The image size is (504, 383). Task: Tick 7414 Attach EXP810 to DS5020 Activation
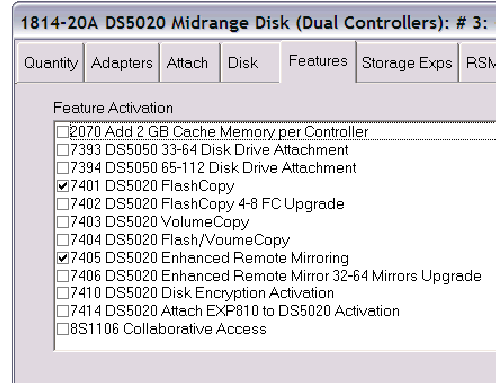point(63,311)
